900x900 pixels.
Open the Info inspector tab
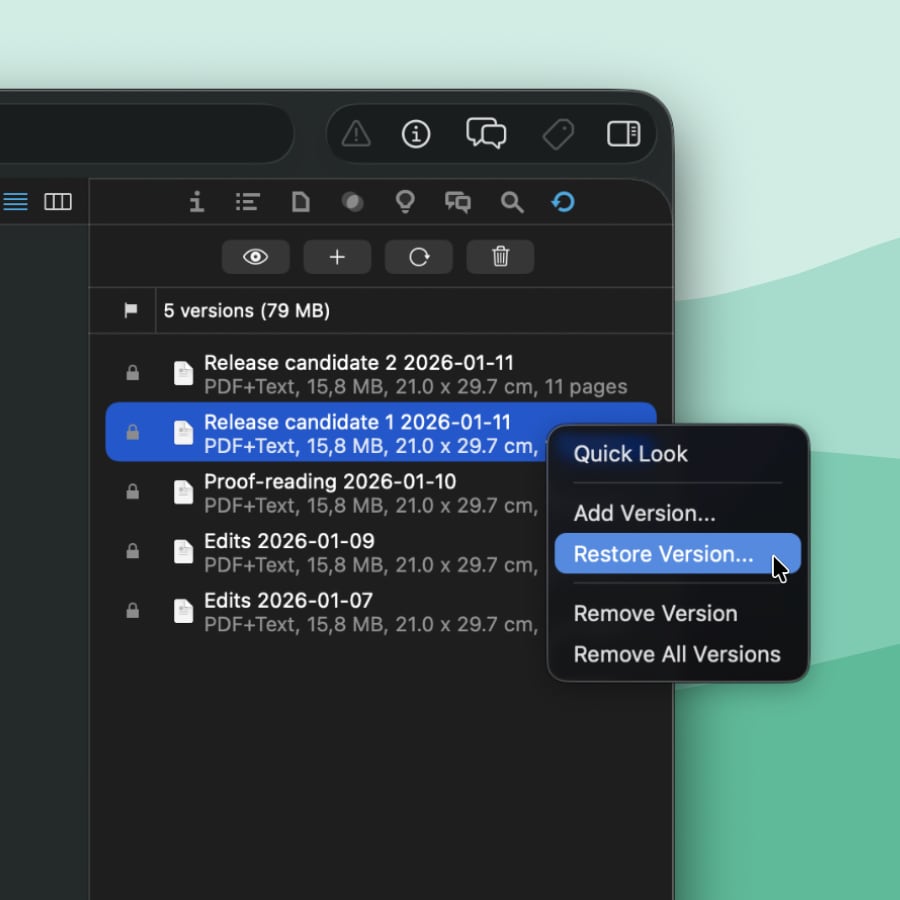point(197,203)
